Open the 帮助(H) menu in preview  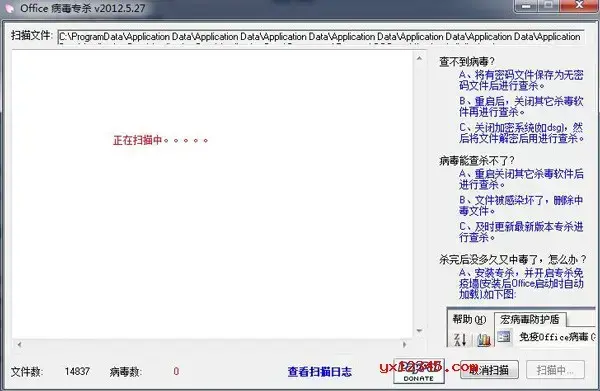[x=469, y=319]
